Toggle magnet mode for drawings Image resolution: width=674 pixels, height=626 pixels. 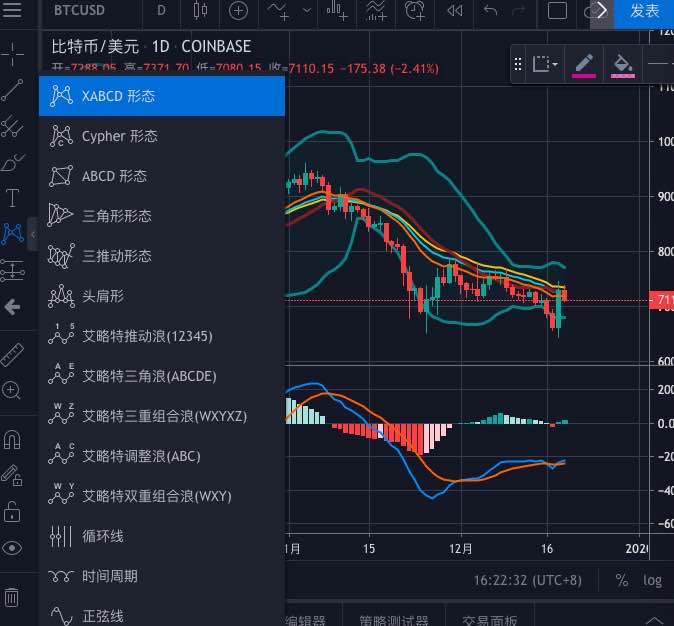[x=12, y=440]
